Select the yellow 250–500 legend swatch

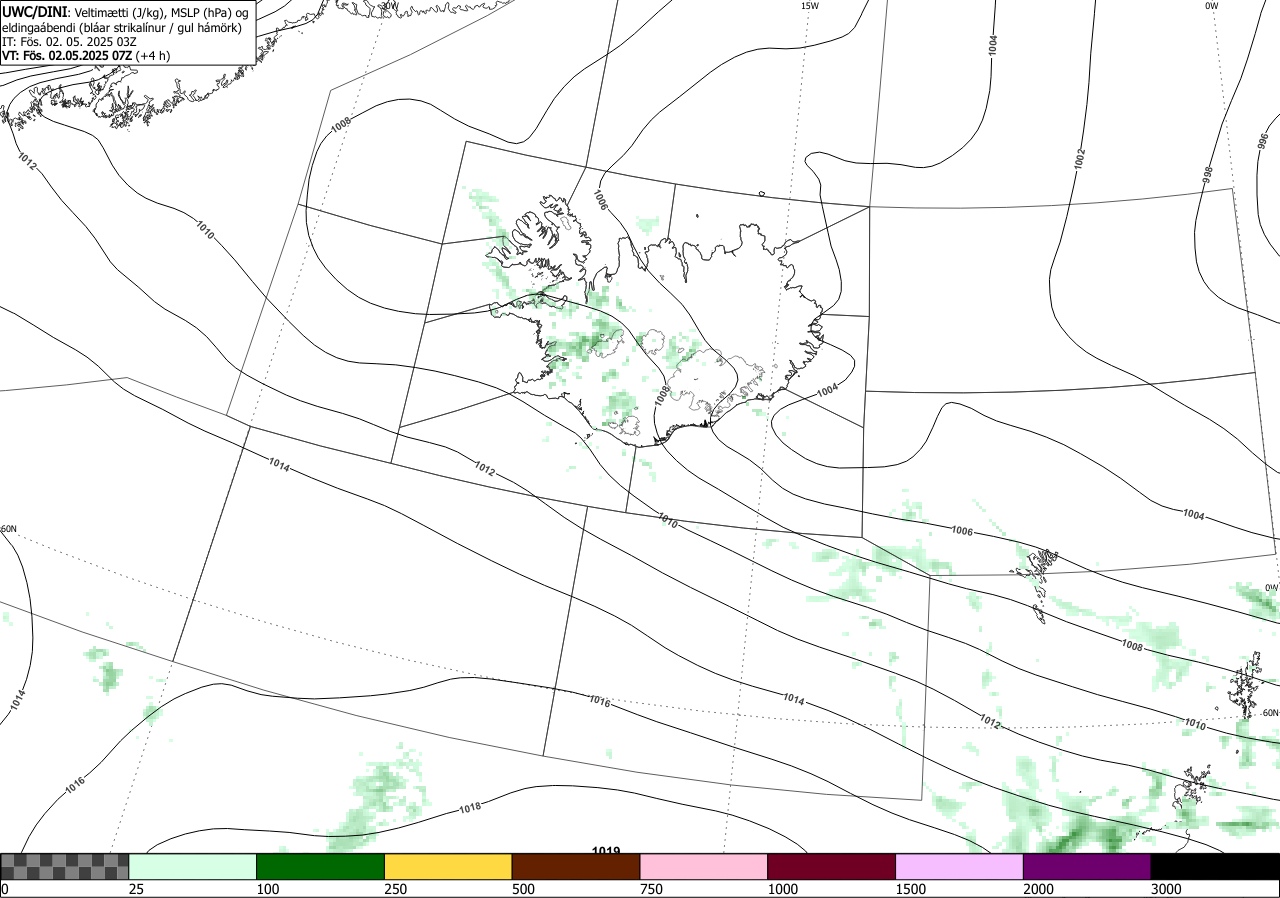click(448, 866)
